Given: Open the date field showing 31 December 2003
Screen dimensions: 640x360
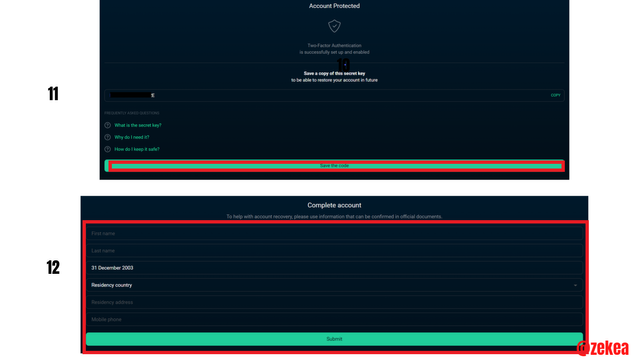Looking at the screenshot, I should click(334, 268).
